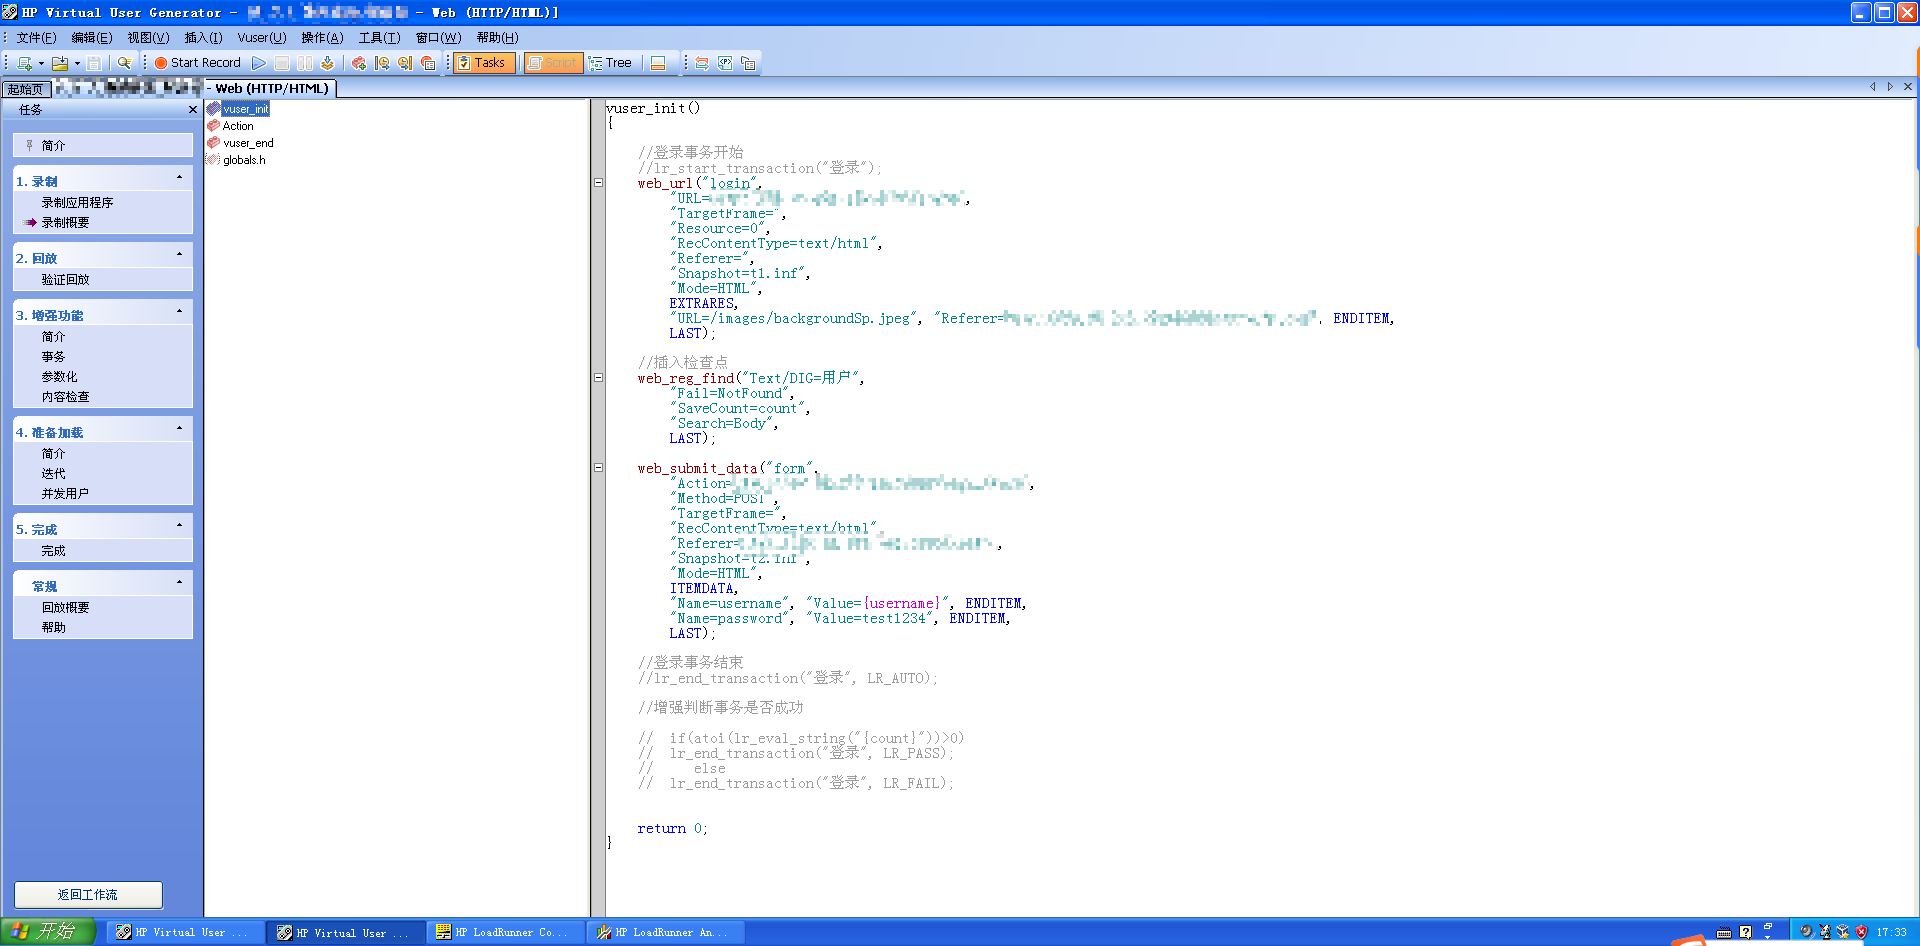Click the Show Output window icon

pos(658,63)
